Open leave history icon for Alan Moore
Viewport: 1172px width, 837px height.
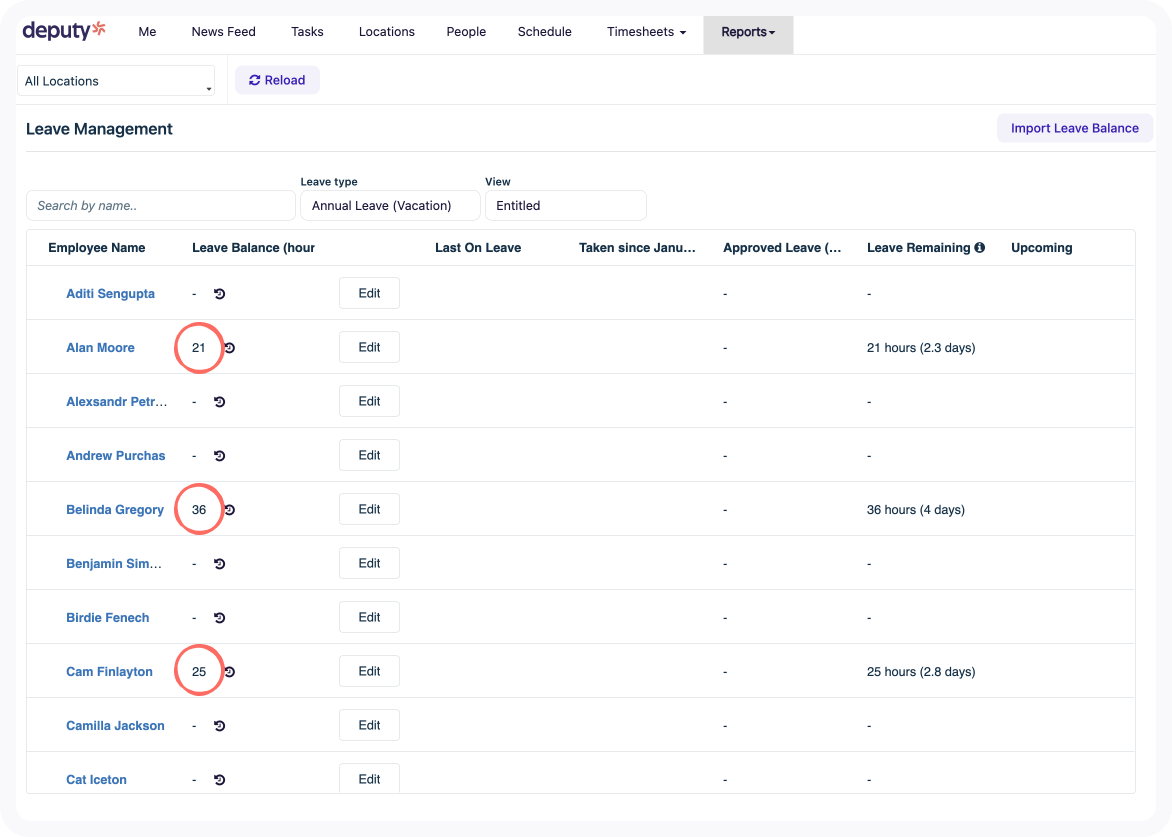coord(229,348)
